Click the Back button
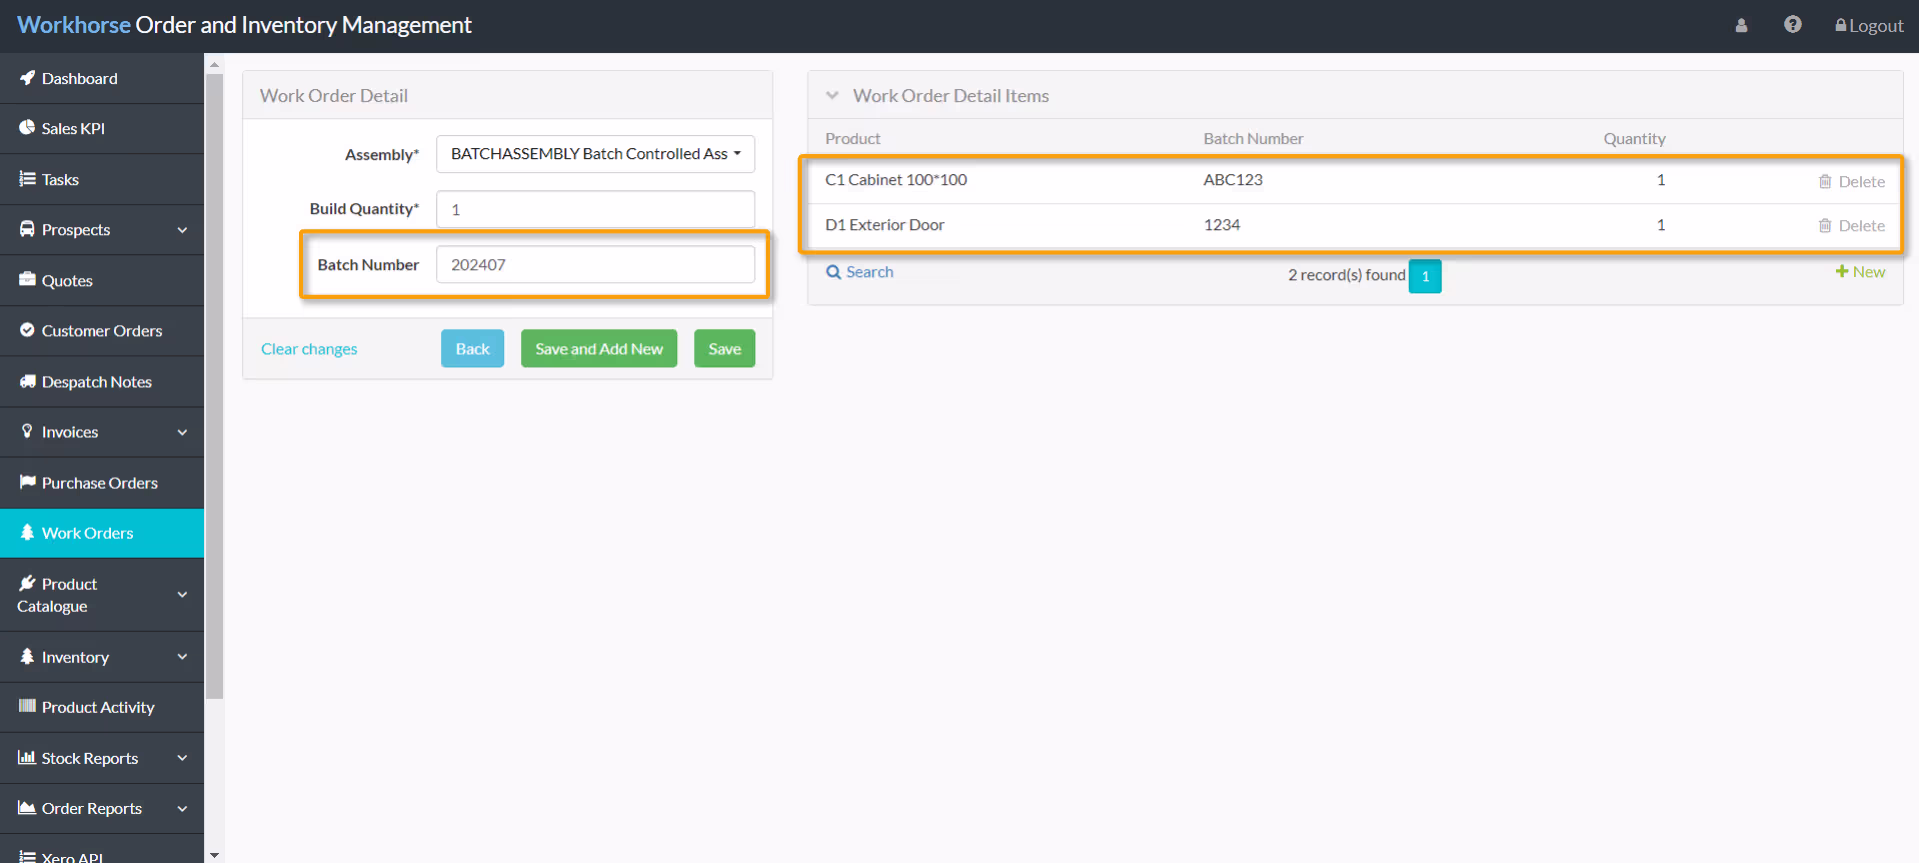Image resolution: width=1919 pixels, height=863 pixels. [x=472, y=349]
